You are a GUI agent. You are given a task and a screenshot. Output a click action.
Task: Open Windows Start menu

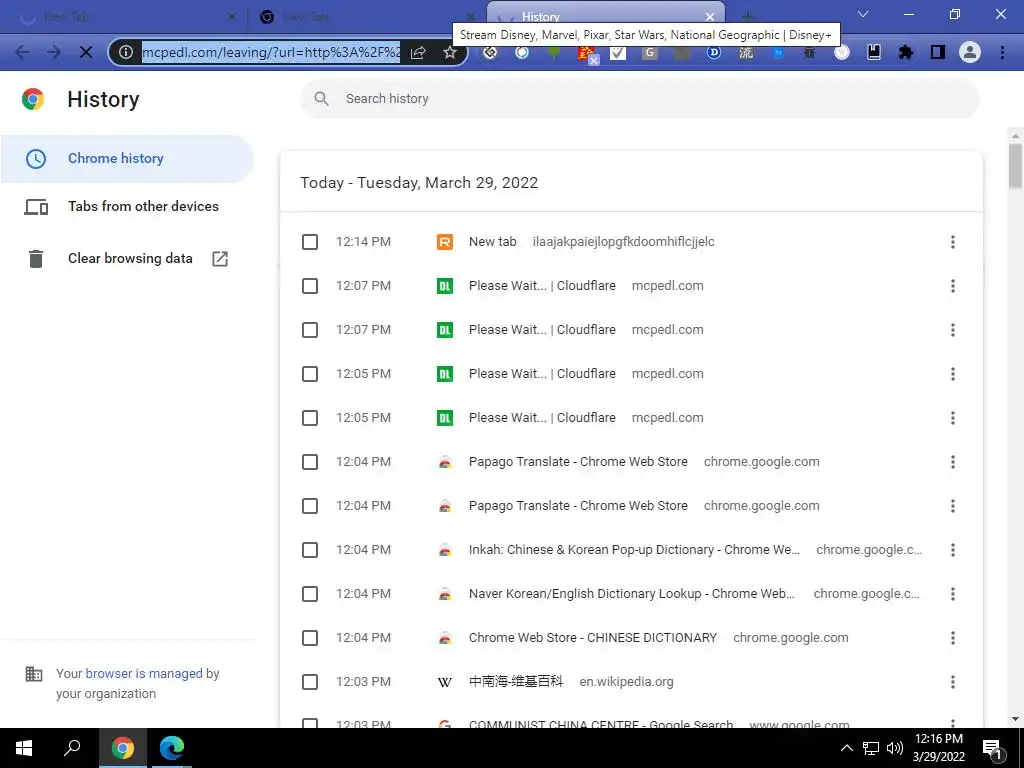(24, 748)
